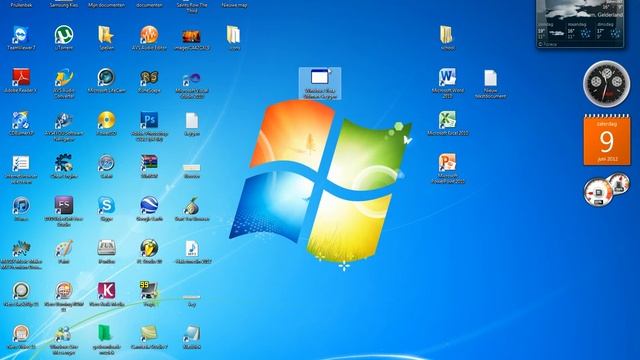Open Microsoft PowerPoint 2010

(x=447, y=163)
